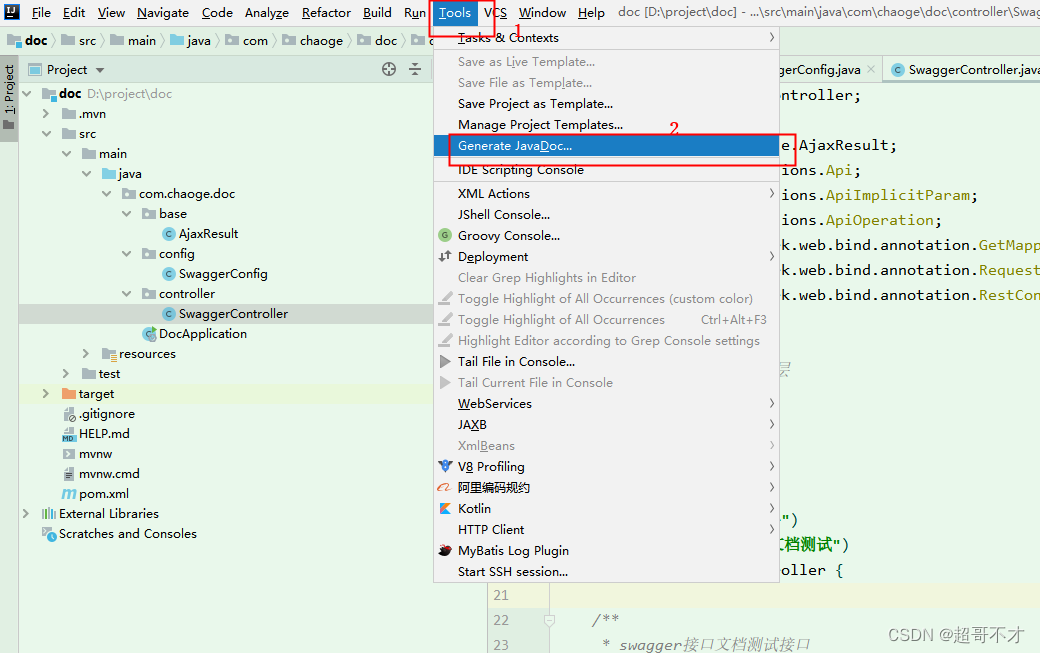The image size is (1040, 653).
Task: Expand External Libraries node
Action: pos(26,514)
